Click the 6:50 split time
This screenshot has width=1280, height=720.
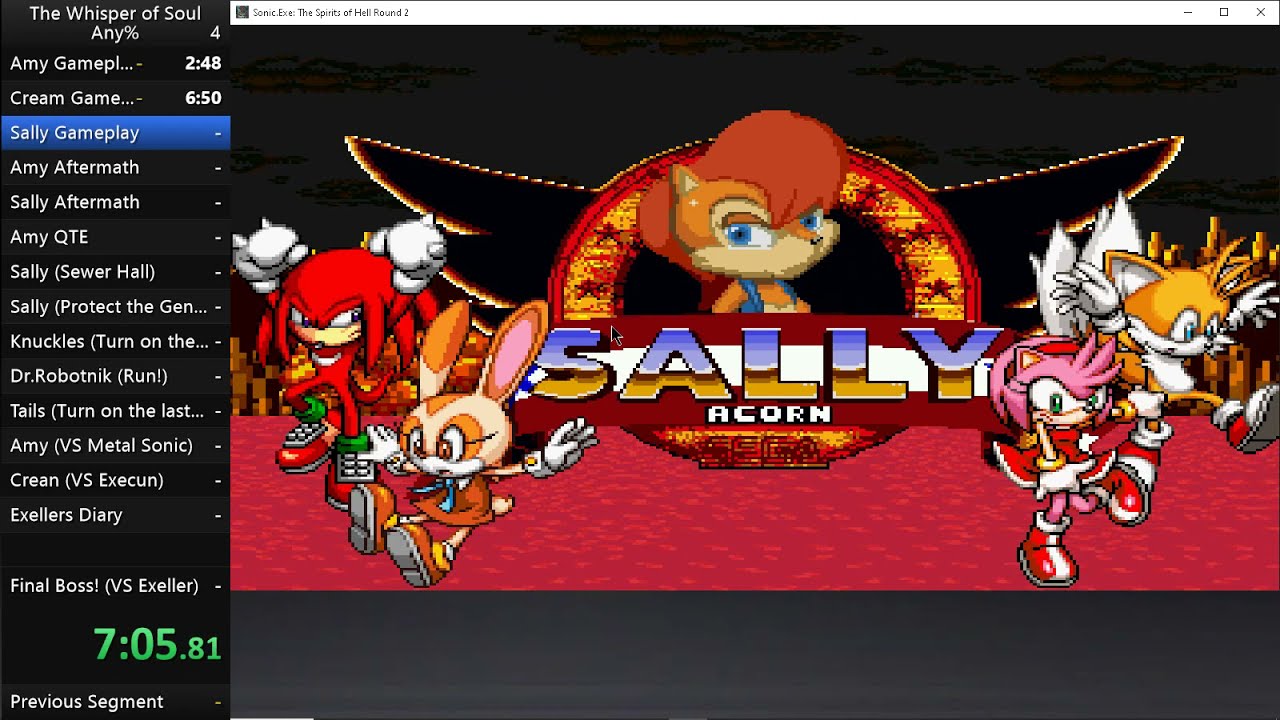[x=203, y=98]
